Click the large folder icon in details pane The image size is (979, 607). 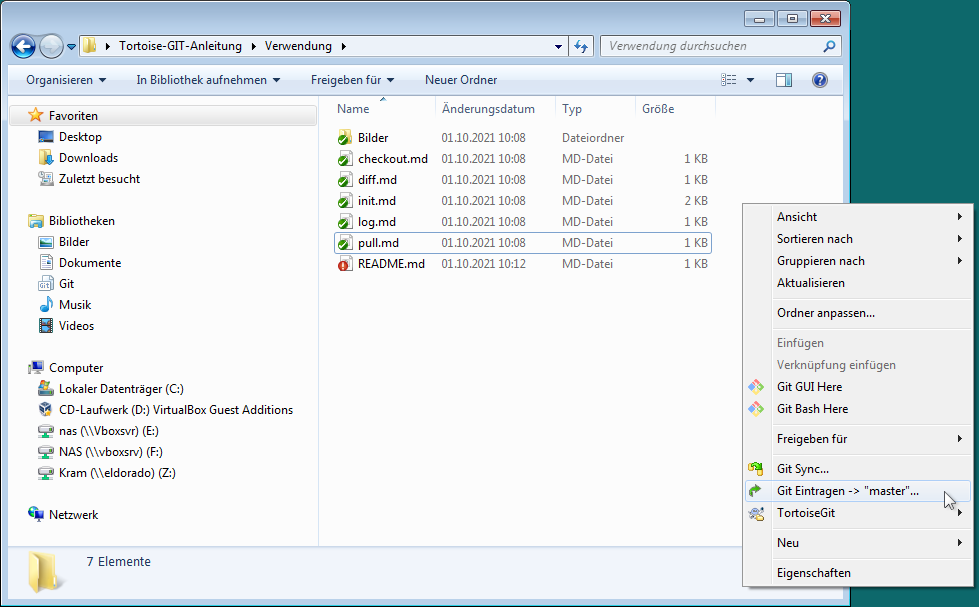(46, 571)
